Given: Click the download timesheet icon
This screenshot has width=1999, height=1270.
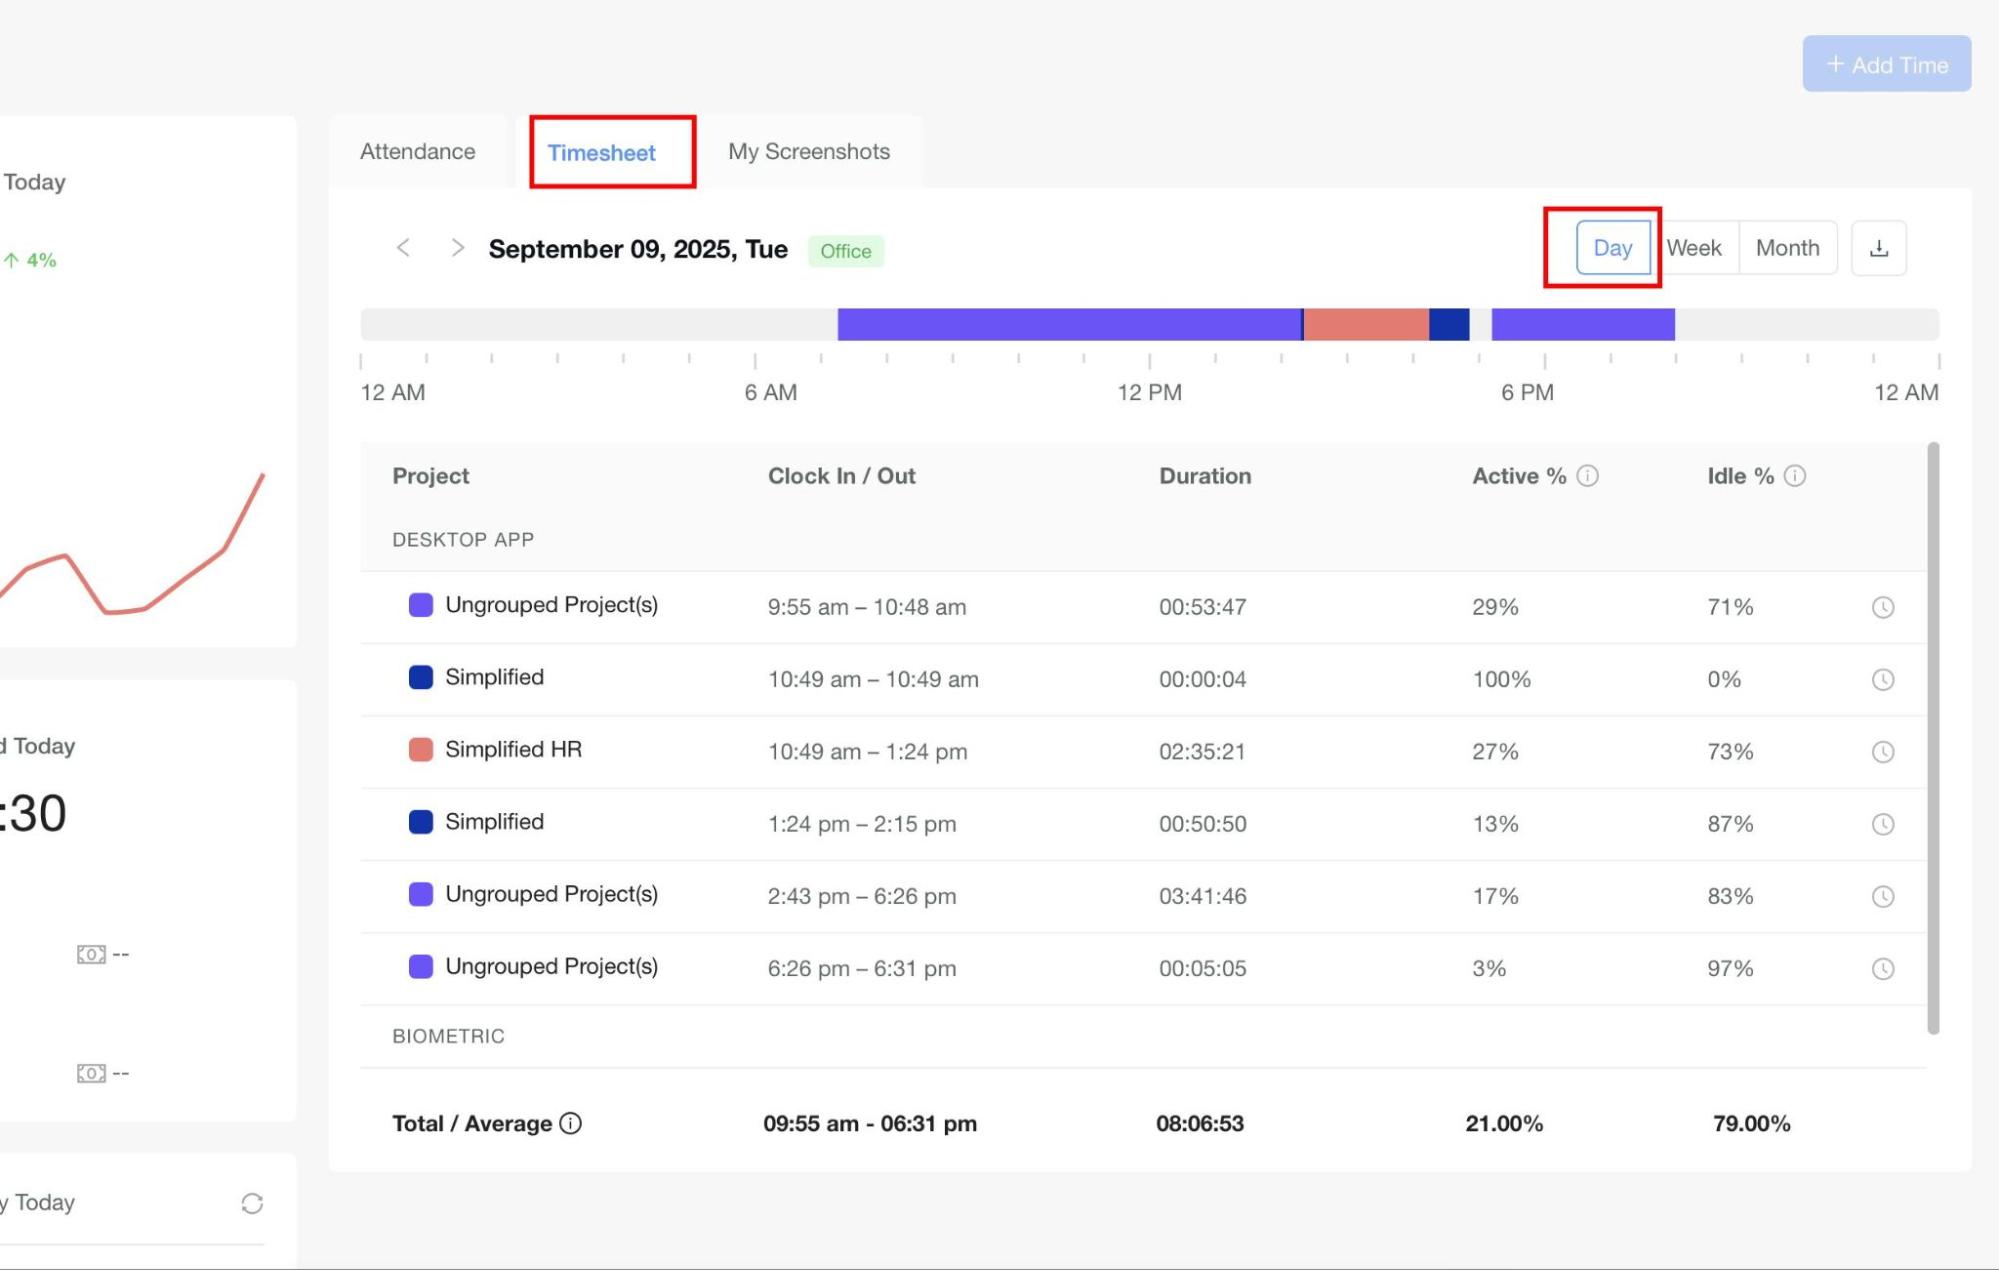Looking at the screenshot, I should 1878,248.
